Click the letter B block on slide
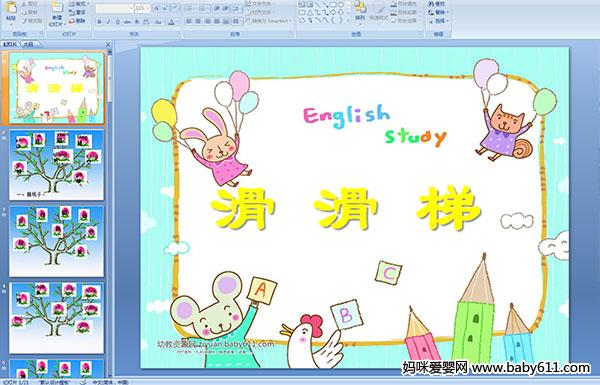600x385 pixels. 346,315
